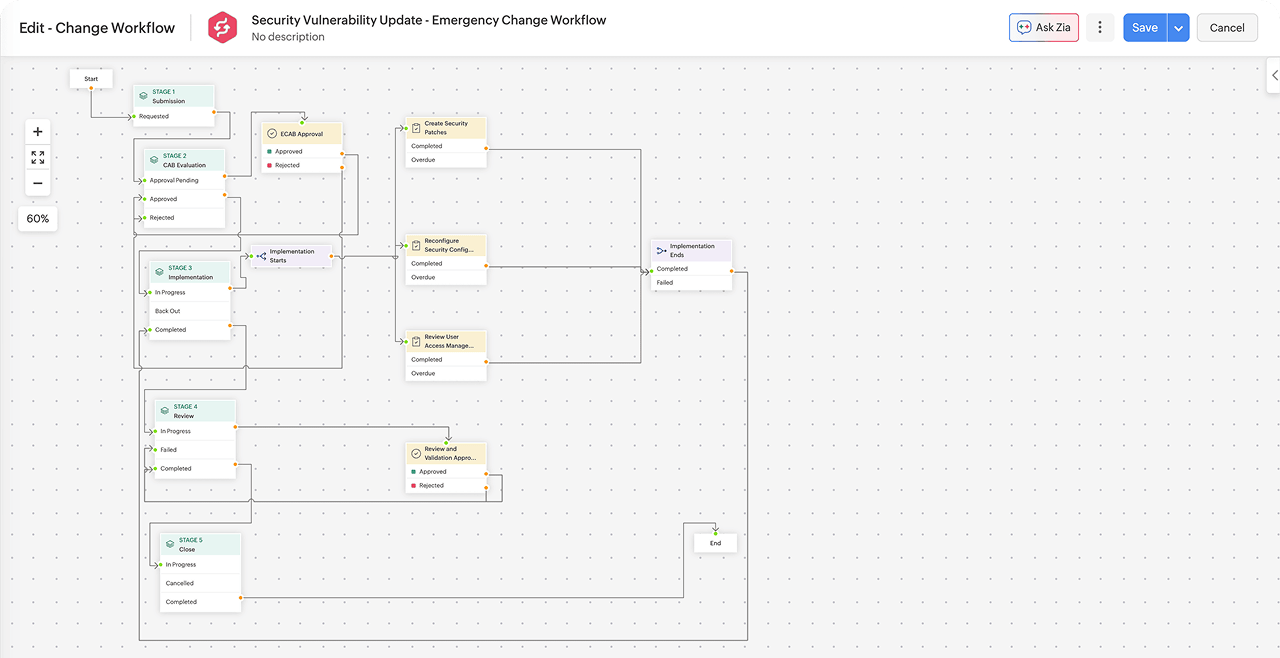Select Rejected in ECAB Approval node

(x=302, y=165)
